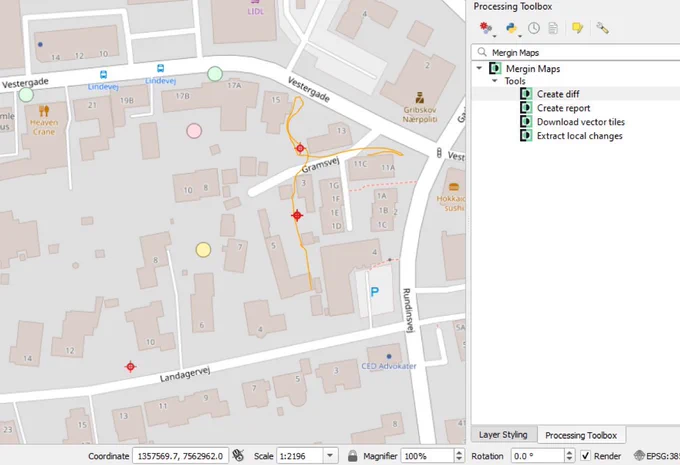Click the Scale value field
The width and height of the screenshot is (680, 465).
[x=300, y=456]
